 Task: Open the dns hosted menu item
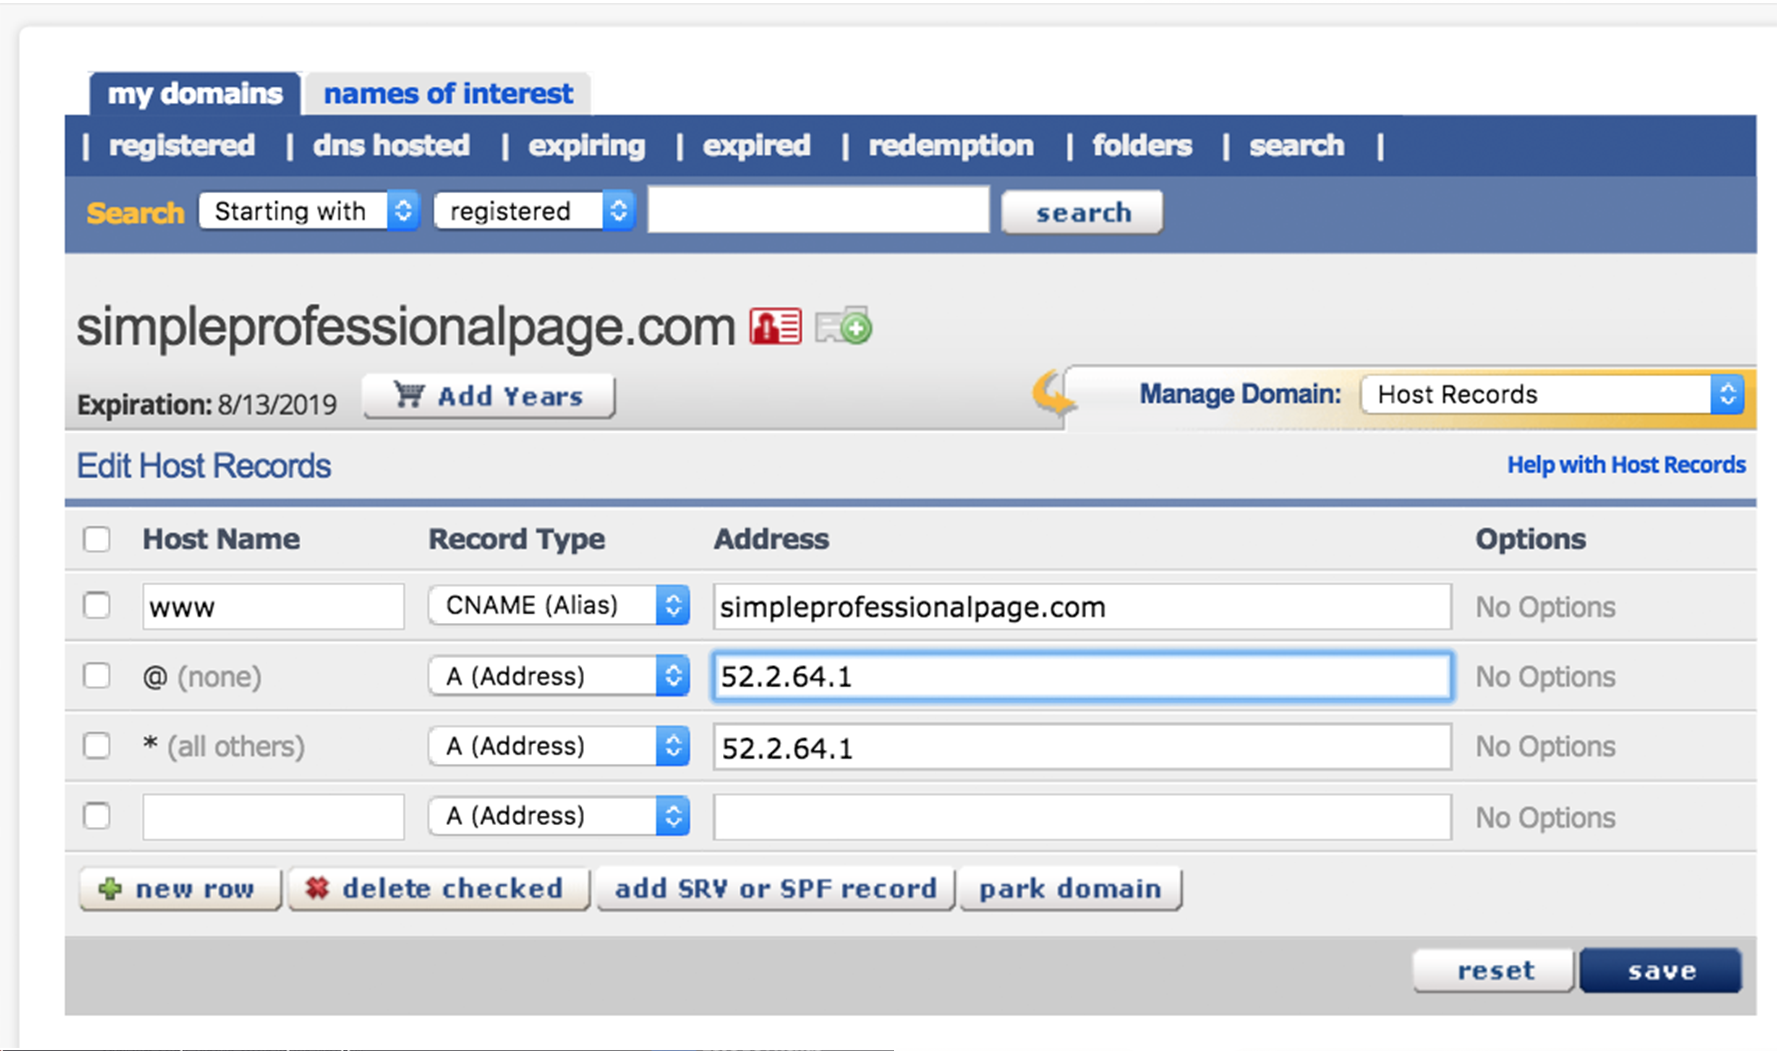point(391,146)
